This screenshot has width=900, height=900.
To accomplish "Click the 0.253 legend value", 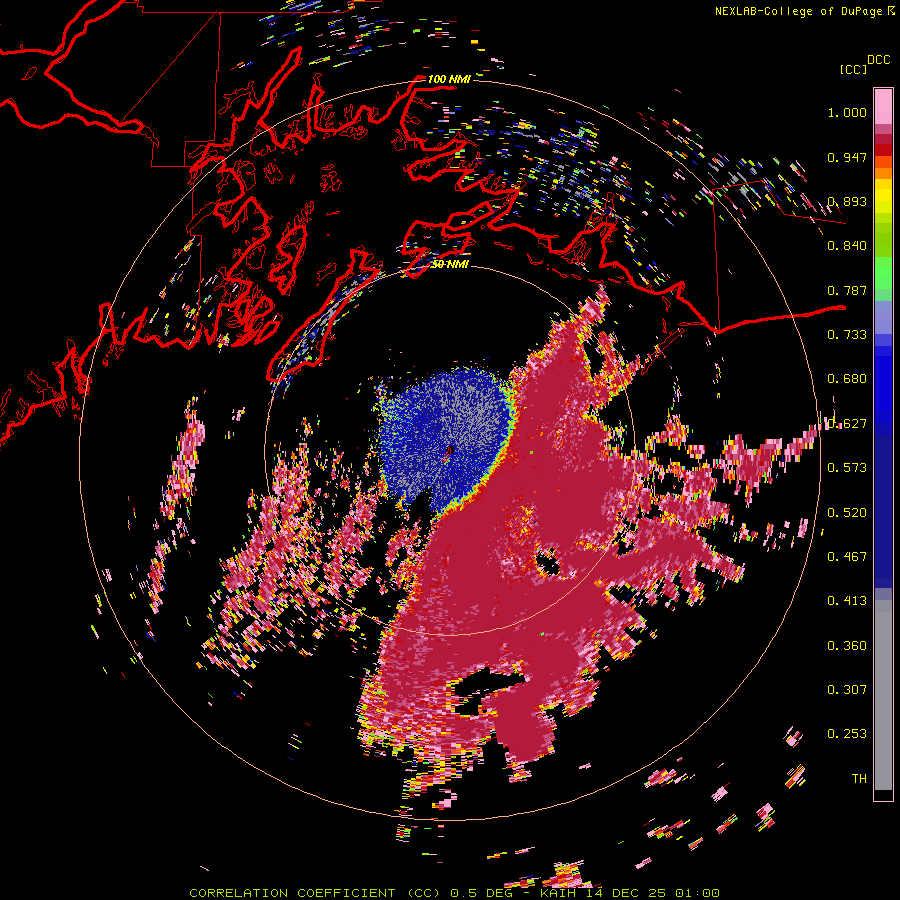I will tap(847, 734).
